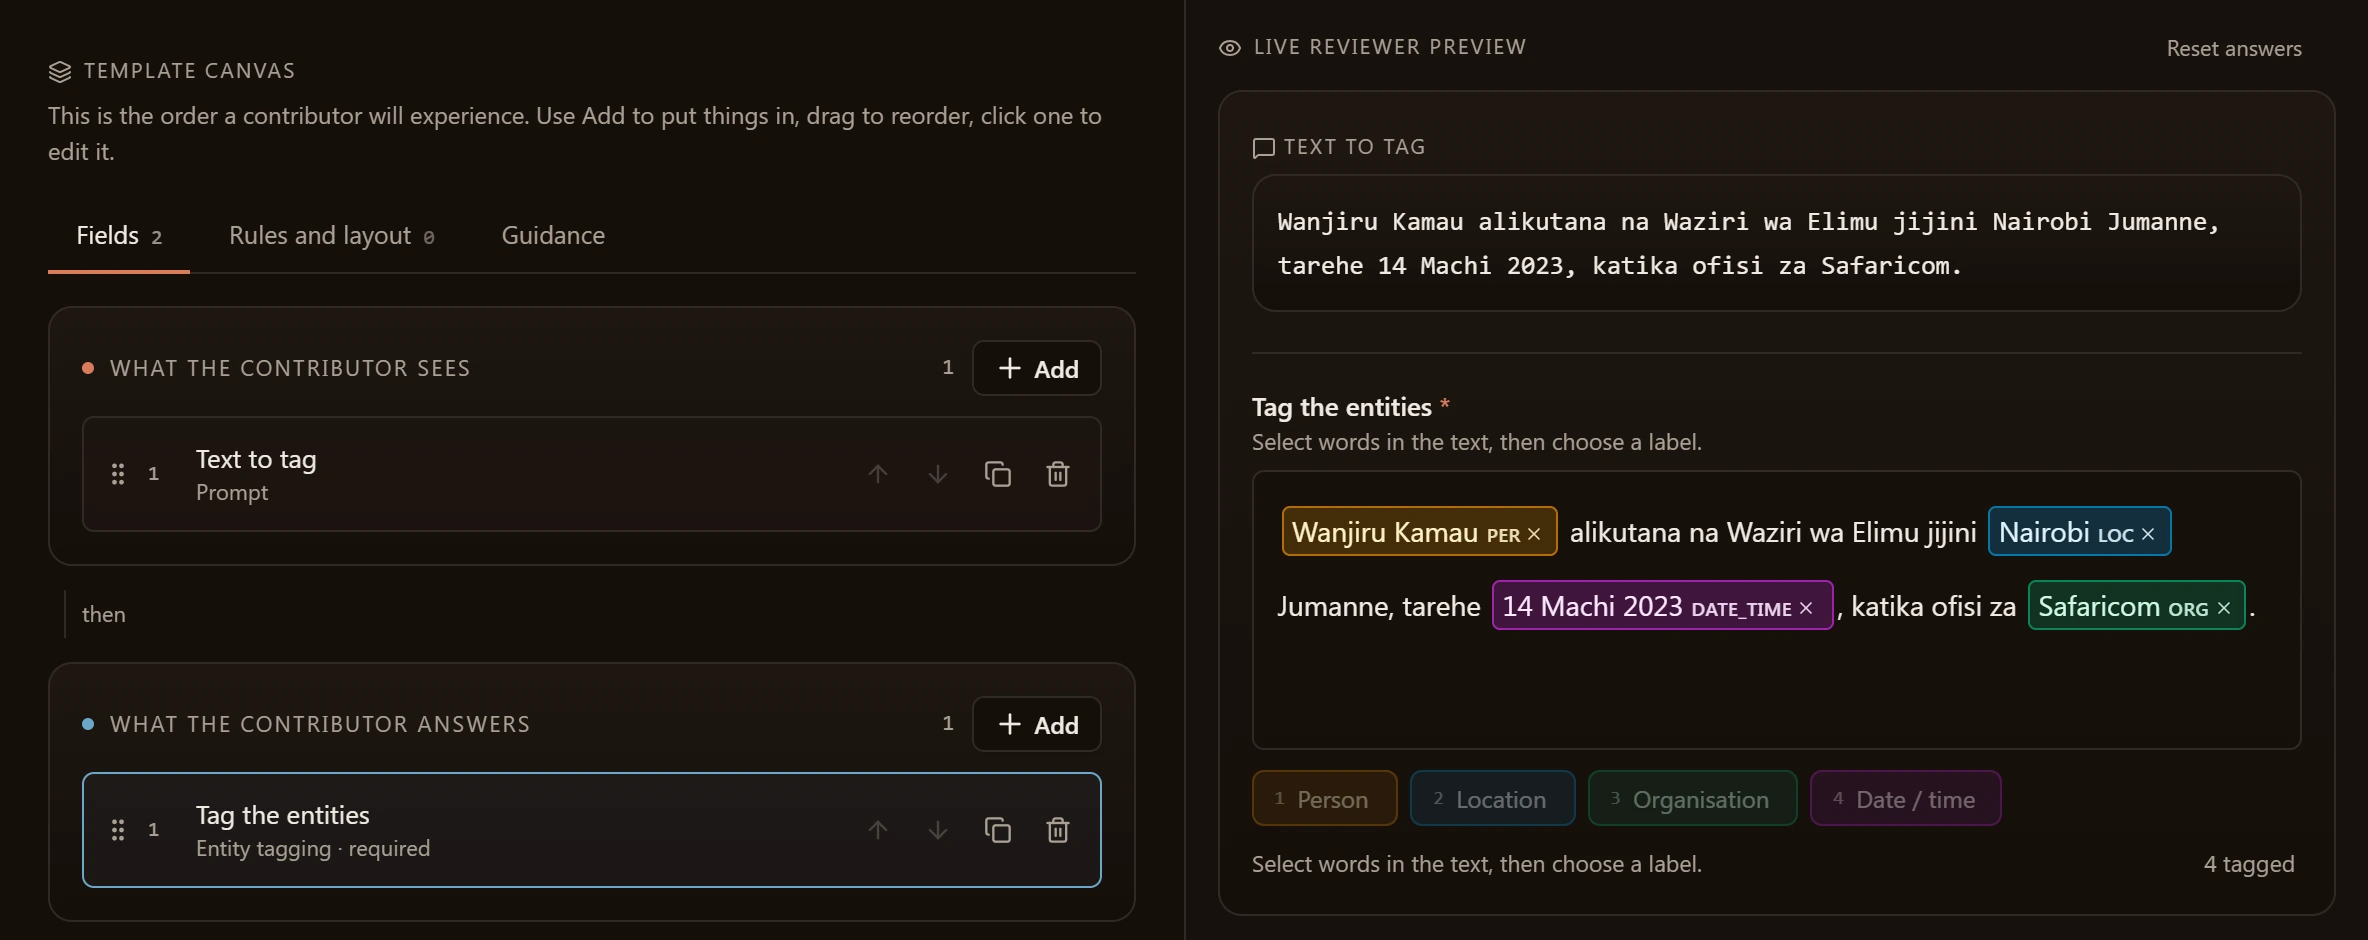
Task: Remove the ORG tag from Safaricom
Action: pos(2224,608)
